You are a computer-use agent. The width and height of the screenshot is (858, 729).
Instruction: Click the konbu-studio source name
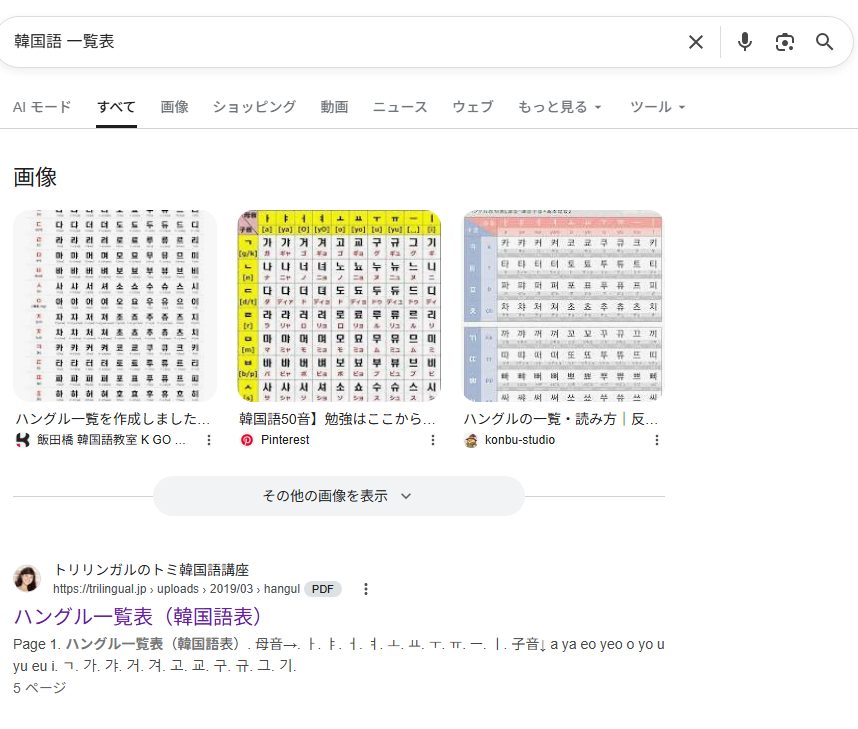coord(520,440)
